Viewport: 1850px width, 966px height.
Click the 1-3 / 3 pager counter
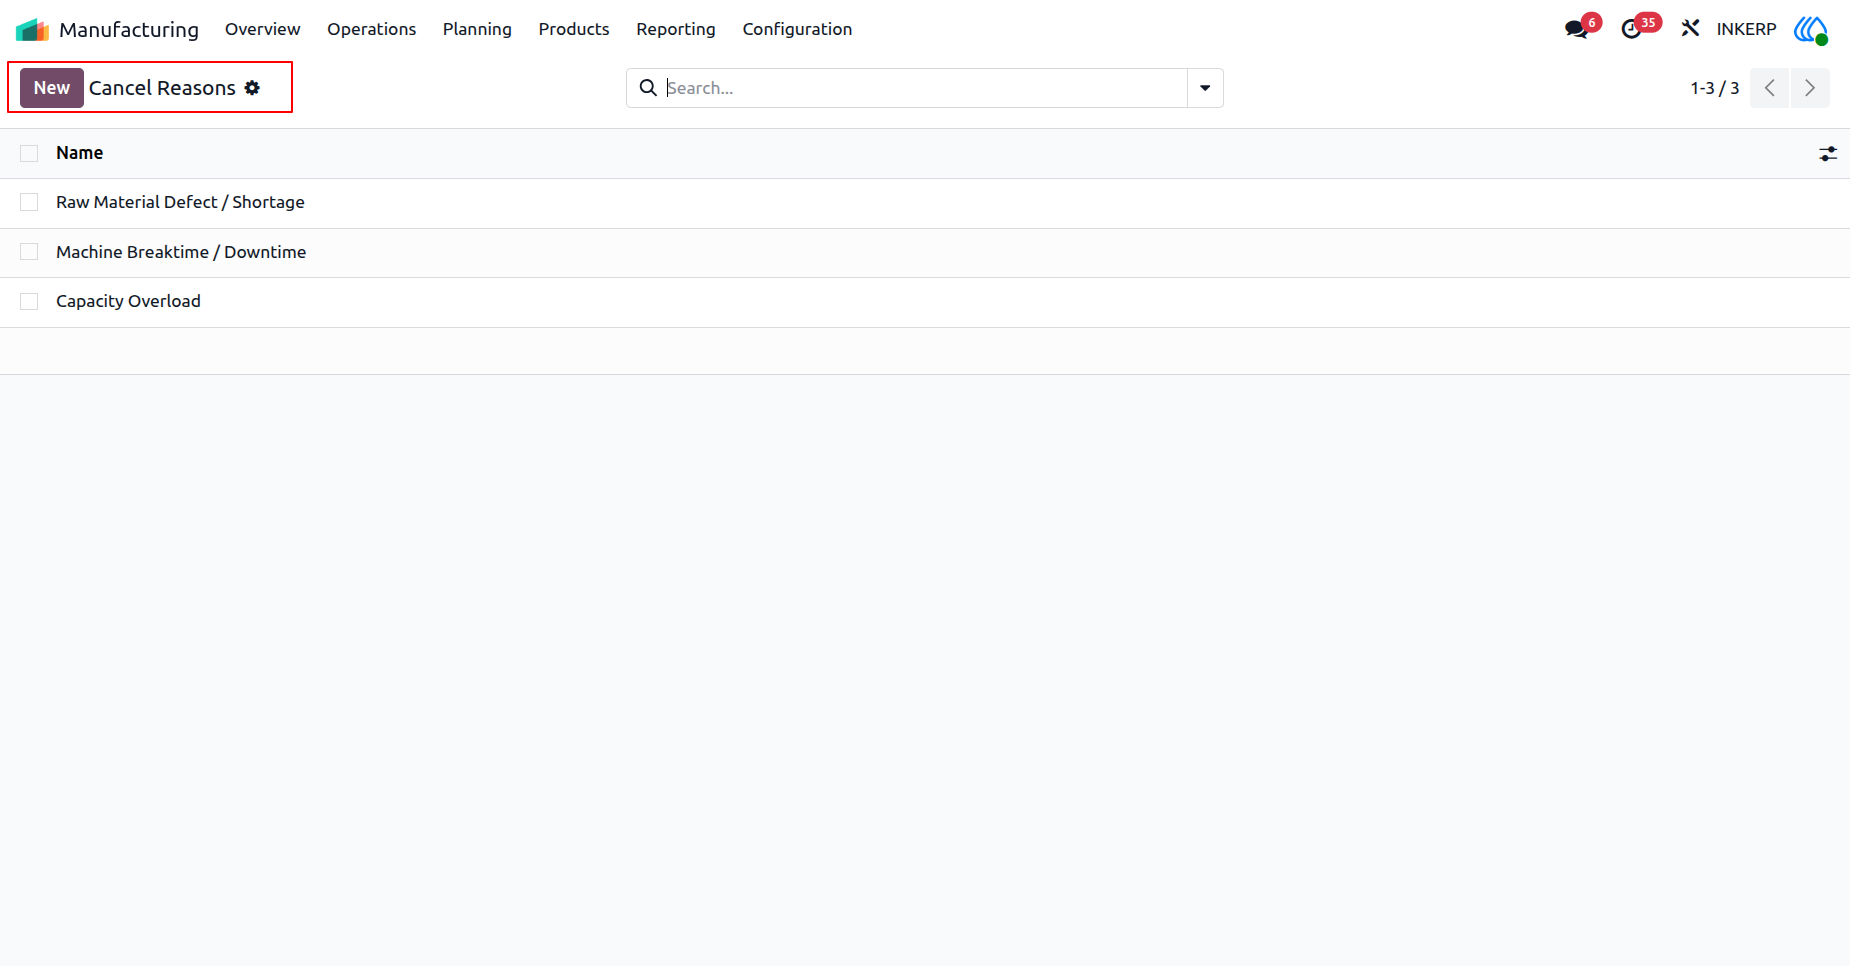[1714, 88]
